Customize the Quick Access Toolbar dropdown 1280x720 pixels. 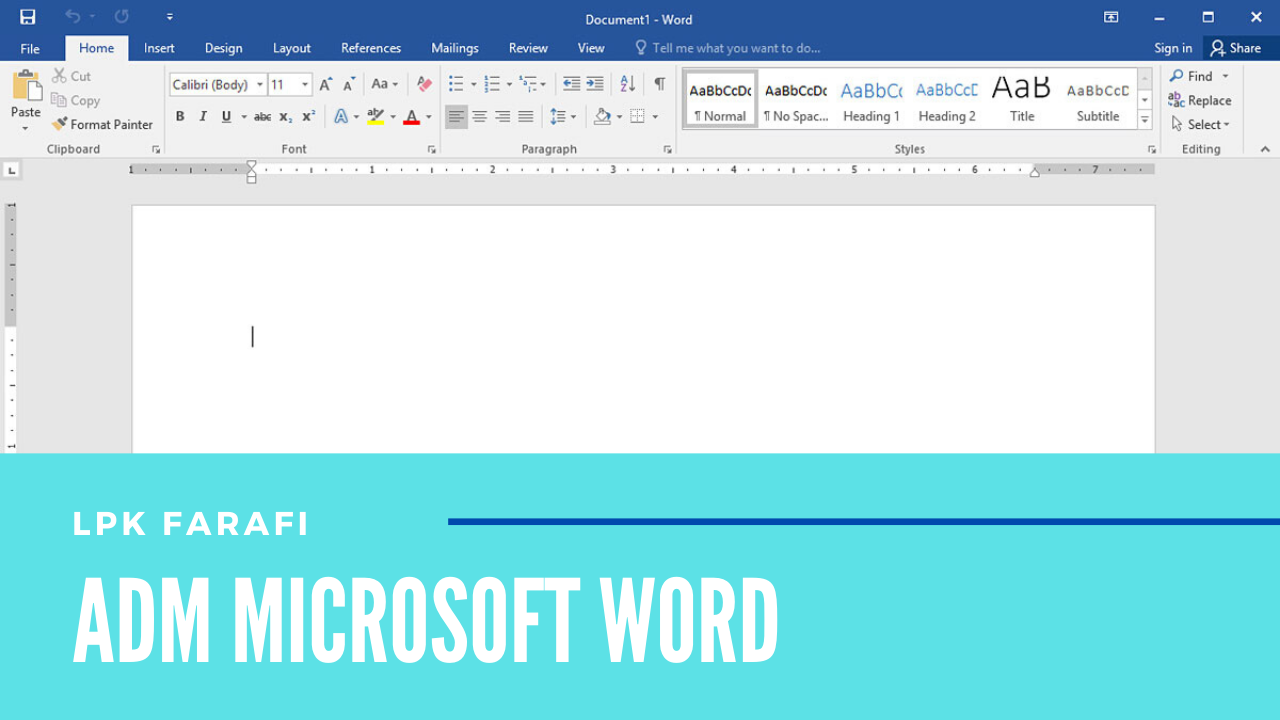click(x=169, y=17)
